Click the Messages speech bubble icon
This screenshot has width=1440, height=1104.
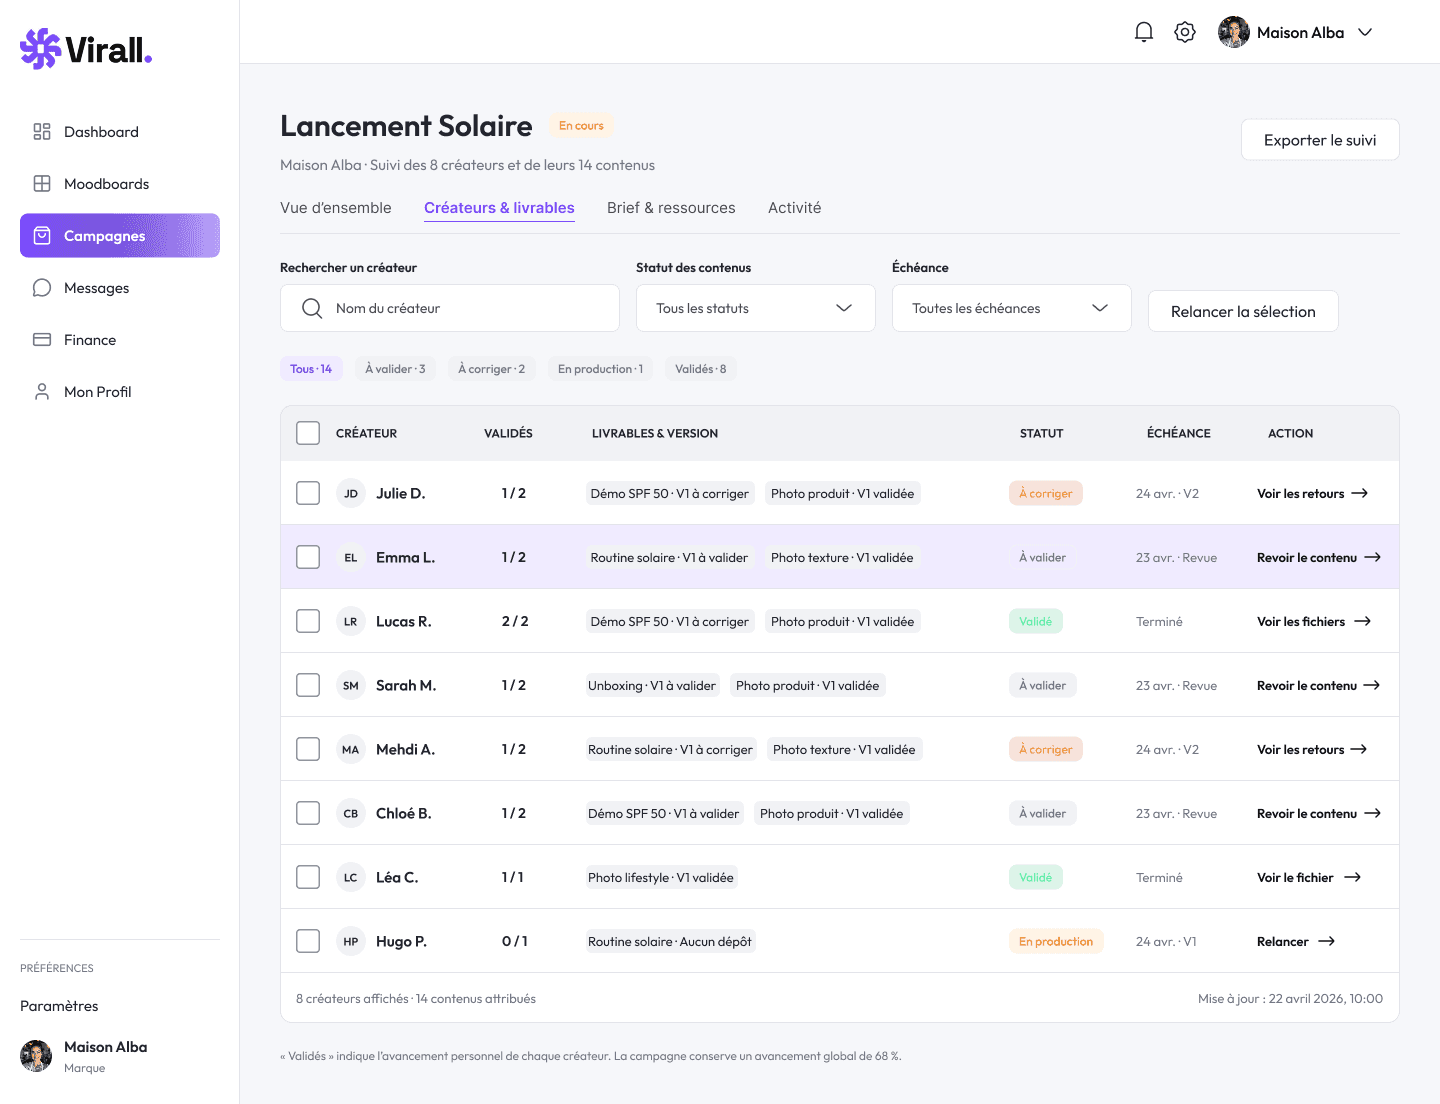point(42,288)
